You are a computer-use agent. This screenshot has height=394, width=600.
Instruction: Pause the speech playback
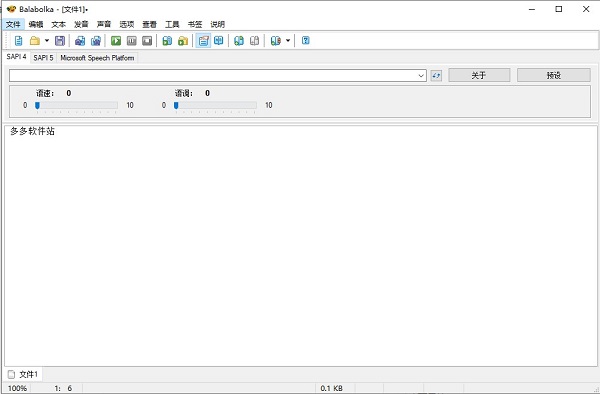tap(132, 41)
